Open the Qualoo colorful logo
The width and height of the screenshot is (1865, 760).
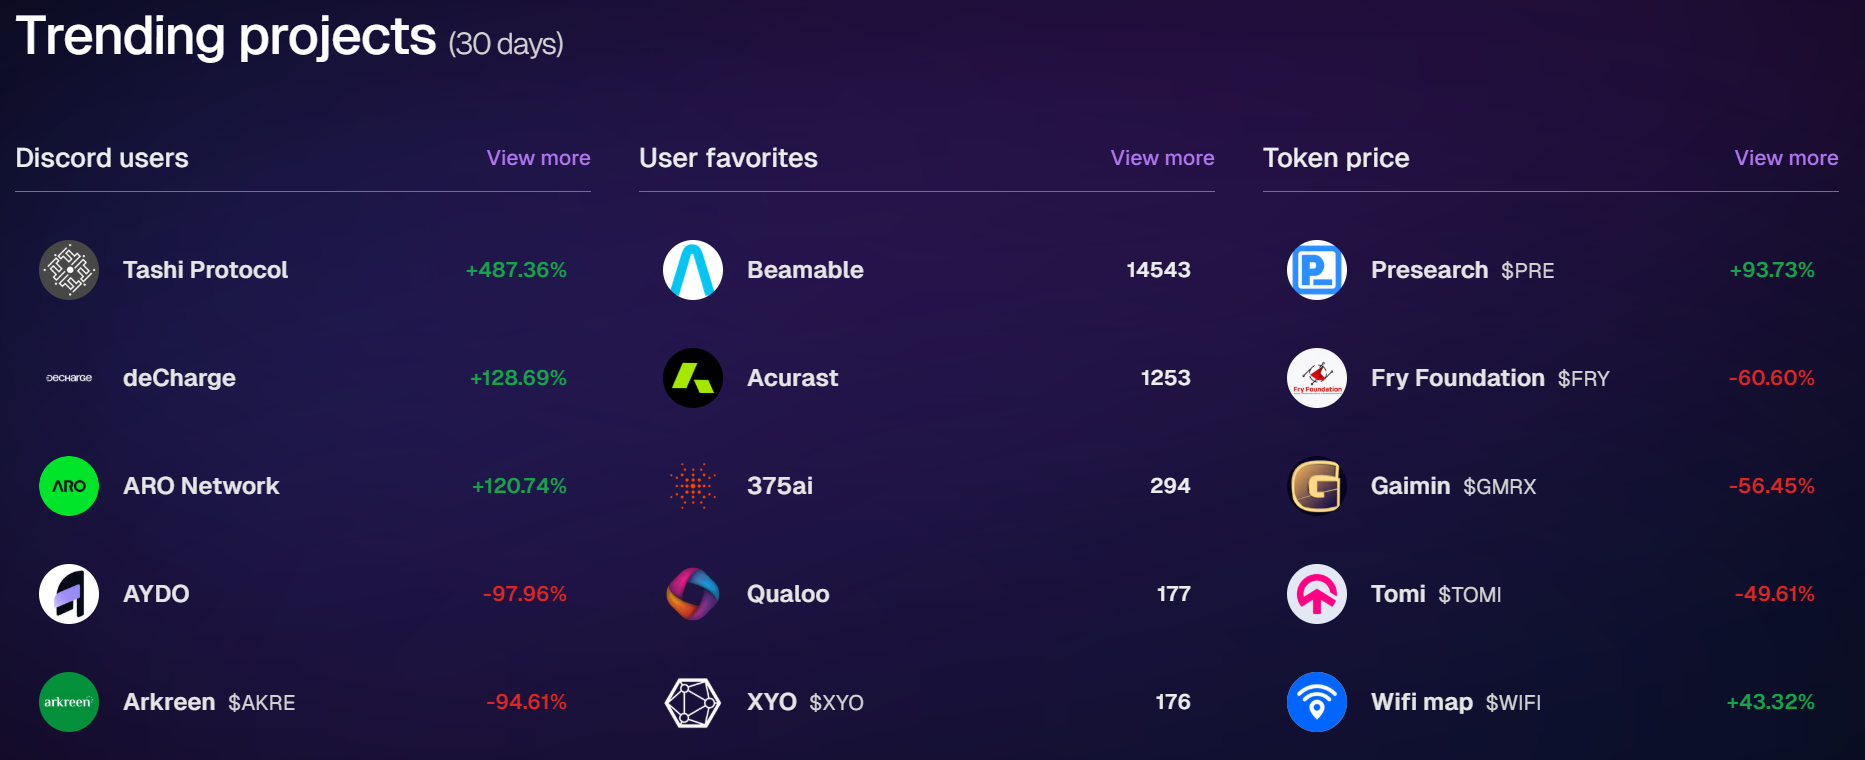point(693,594)
